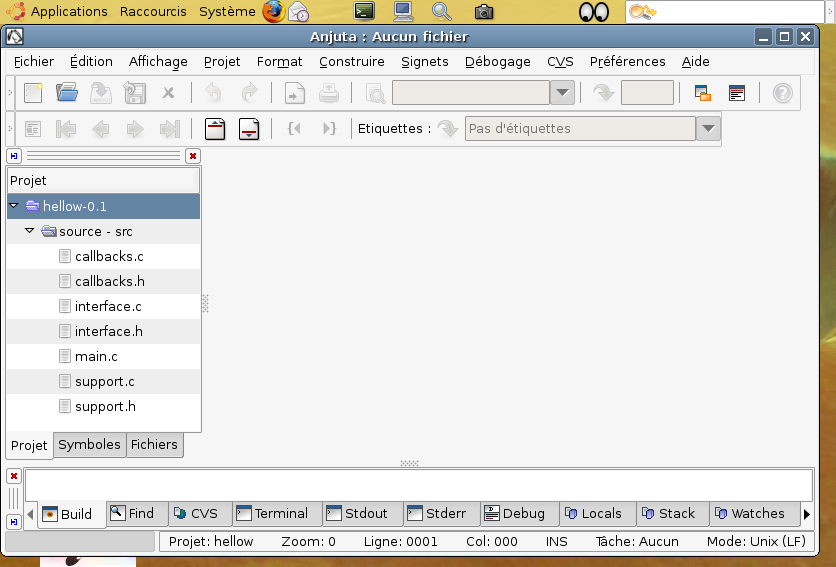Select interface.h in project tree

coord(103,332)
